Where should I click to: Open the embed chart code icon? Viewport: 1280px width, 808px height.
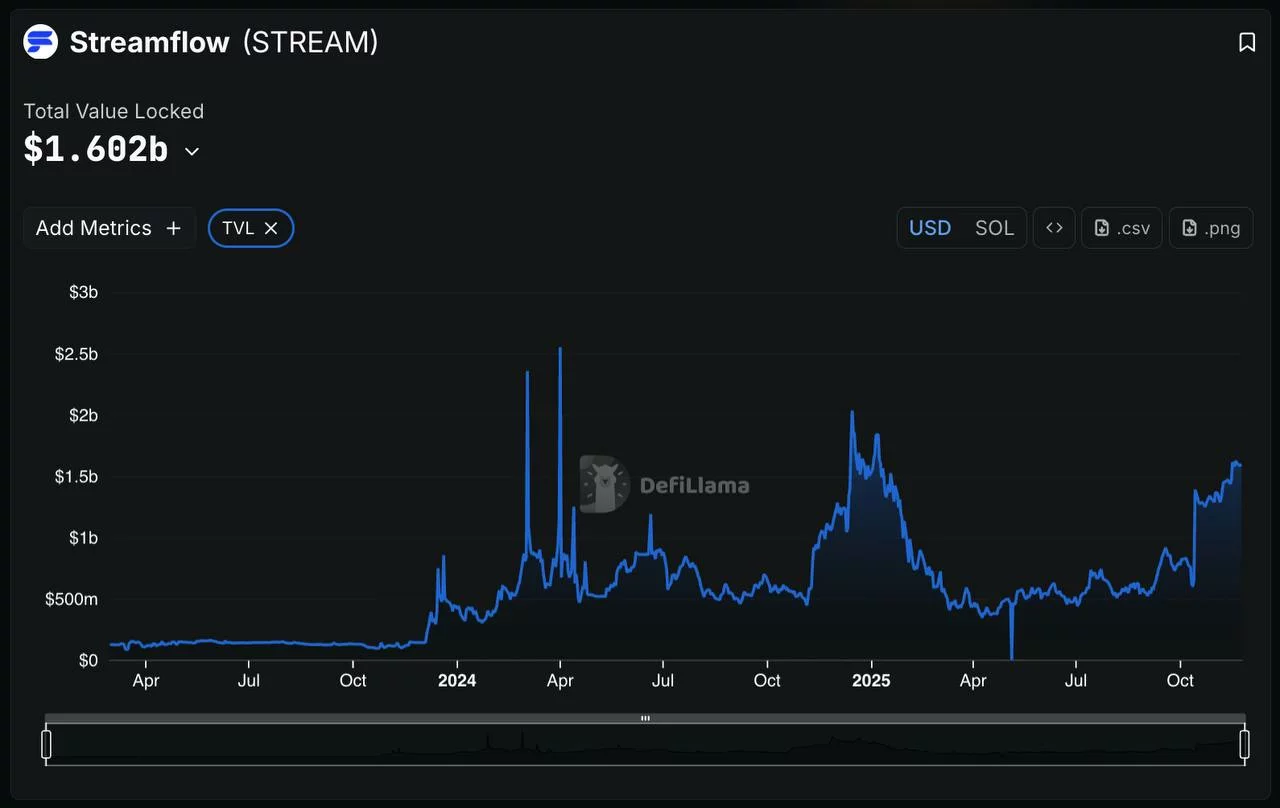coord(1054,228)
